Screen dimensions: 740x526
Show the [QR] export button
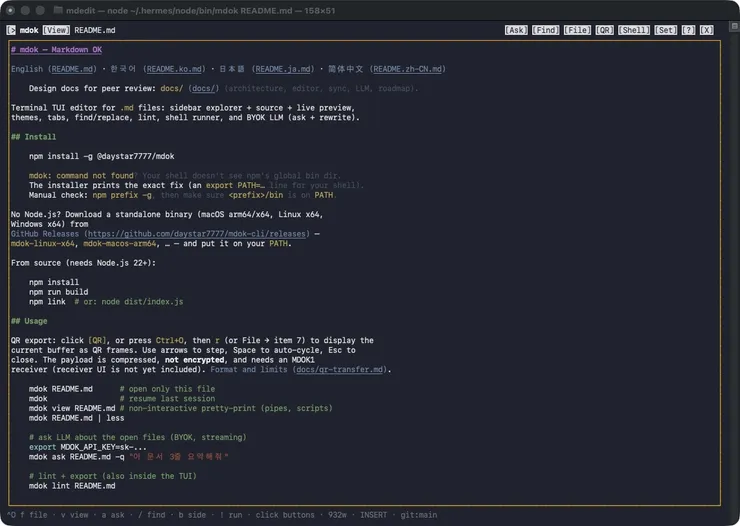(605, 30)
